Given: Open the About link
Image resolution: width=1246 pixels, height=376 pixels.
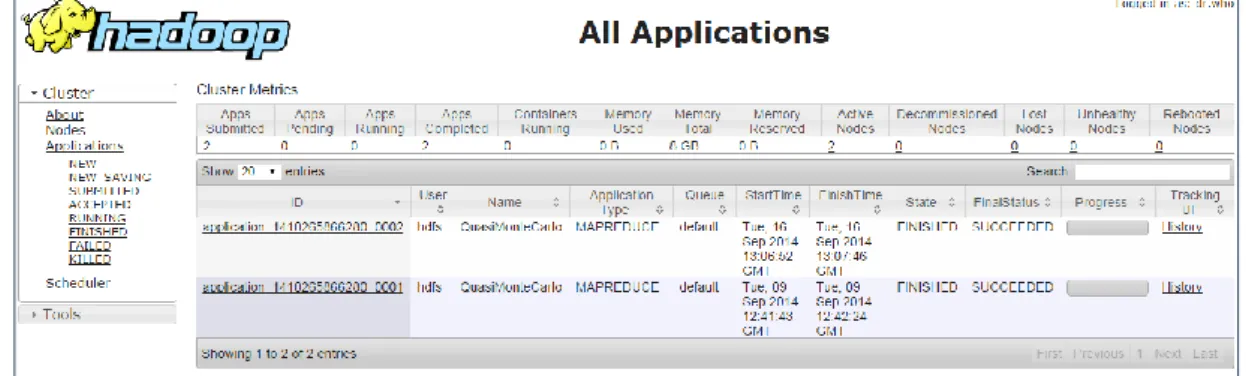Looking at the screenshot, I should (x=64, y=115).
